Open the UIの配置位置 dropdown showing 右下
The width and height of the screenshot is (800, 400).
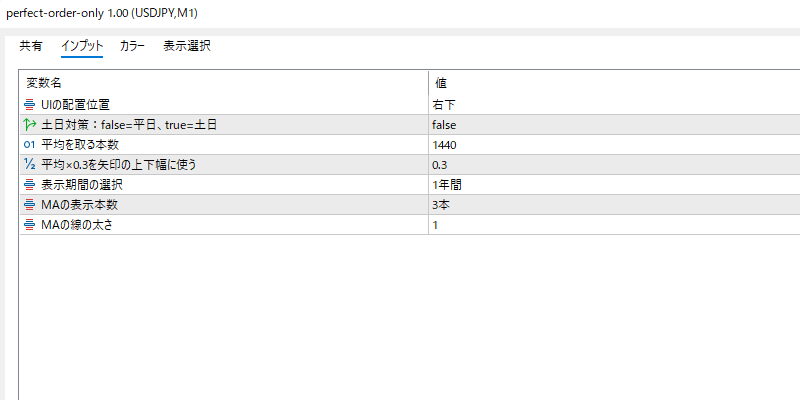(x=444, y=104)
